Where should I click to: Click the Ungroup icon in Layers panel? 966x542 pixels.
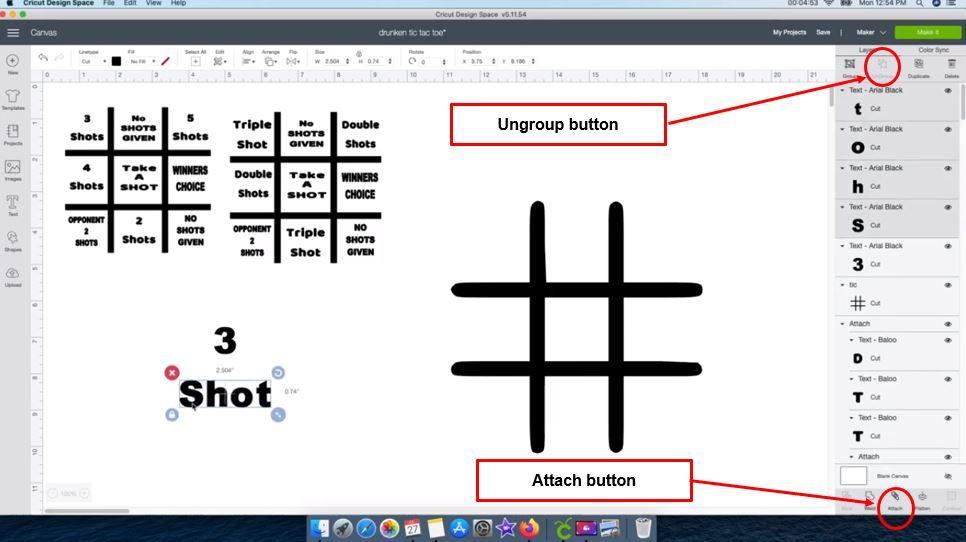pyautogui.click(x=882, y=64)
